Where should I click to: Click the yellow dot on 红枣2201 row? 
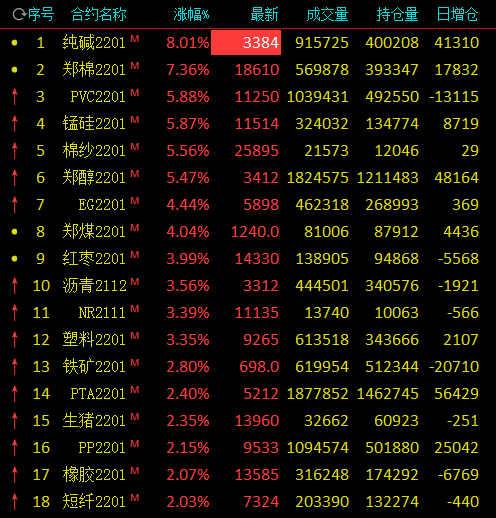[14, 259]
